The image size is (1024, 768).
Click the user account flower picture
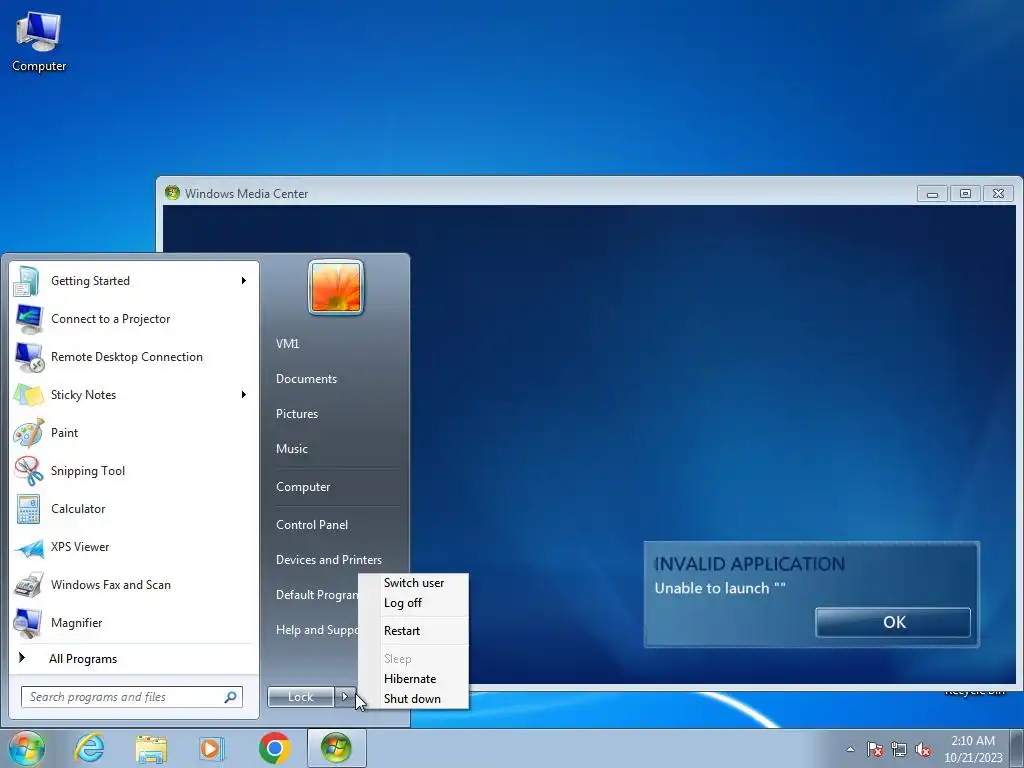(x=336, y=287)
